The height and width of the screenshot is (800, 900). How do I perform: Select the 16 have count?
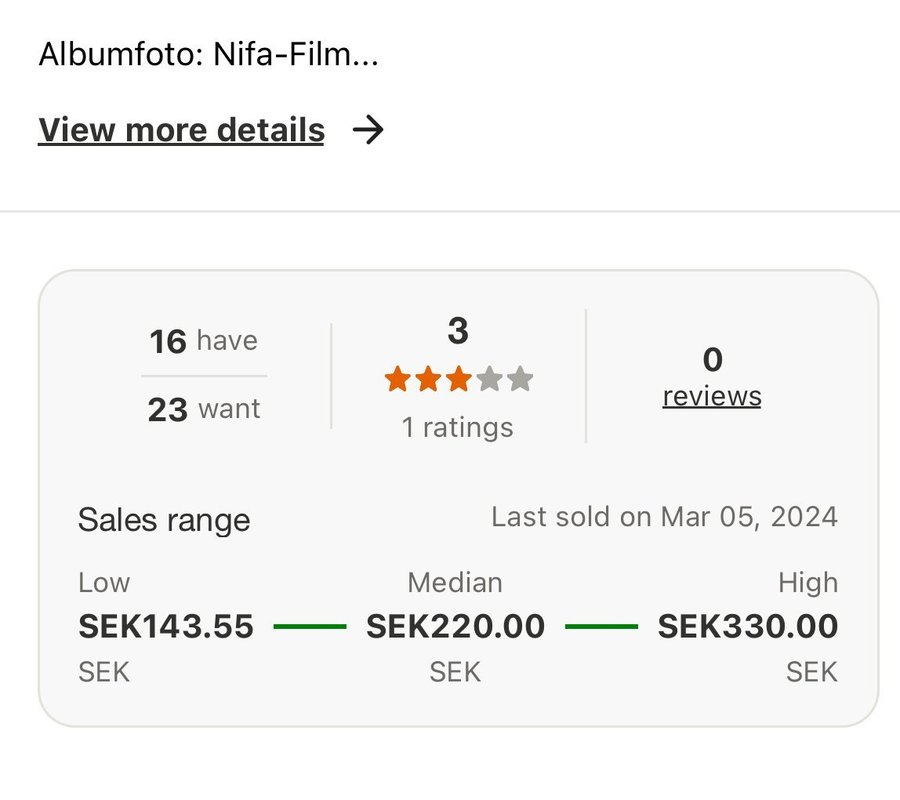click(204, 341)
